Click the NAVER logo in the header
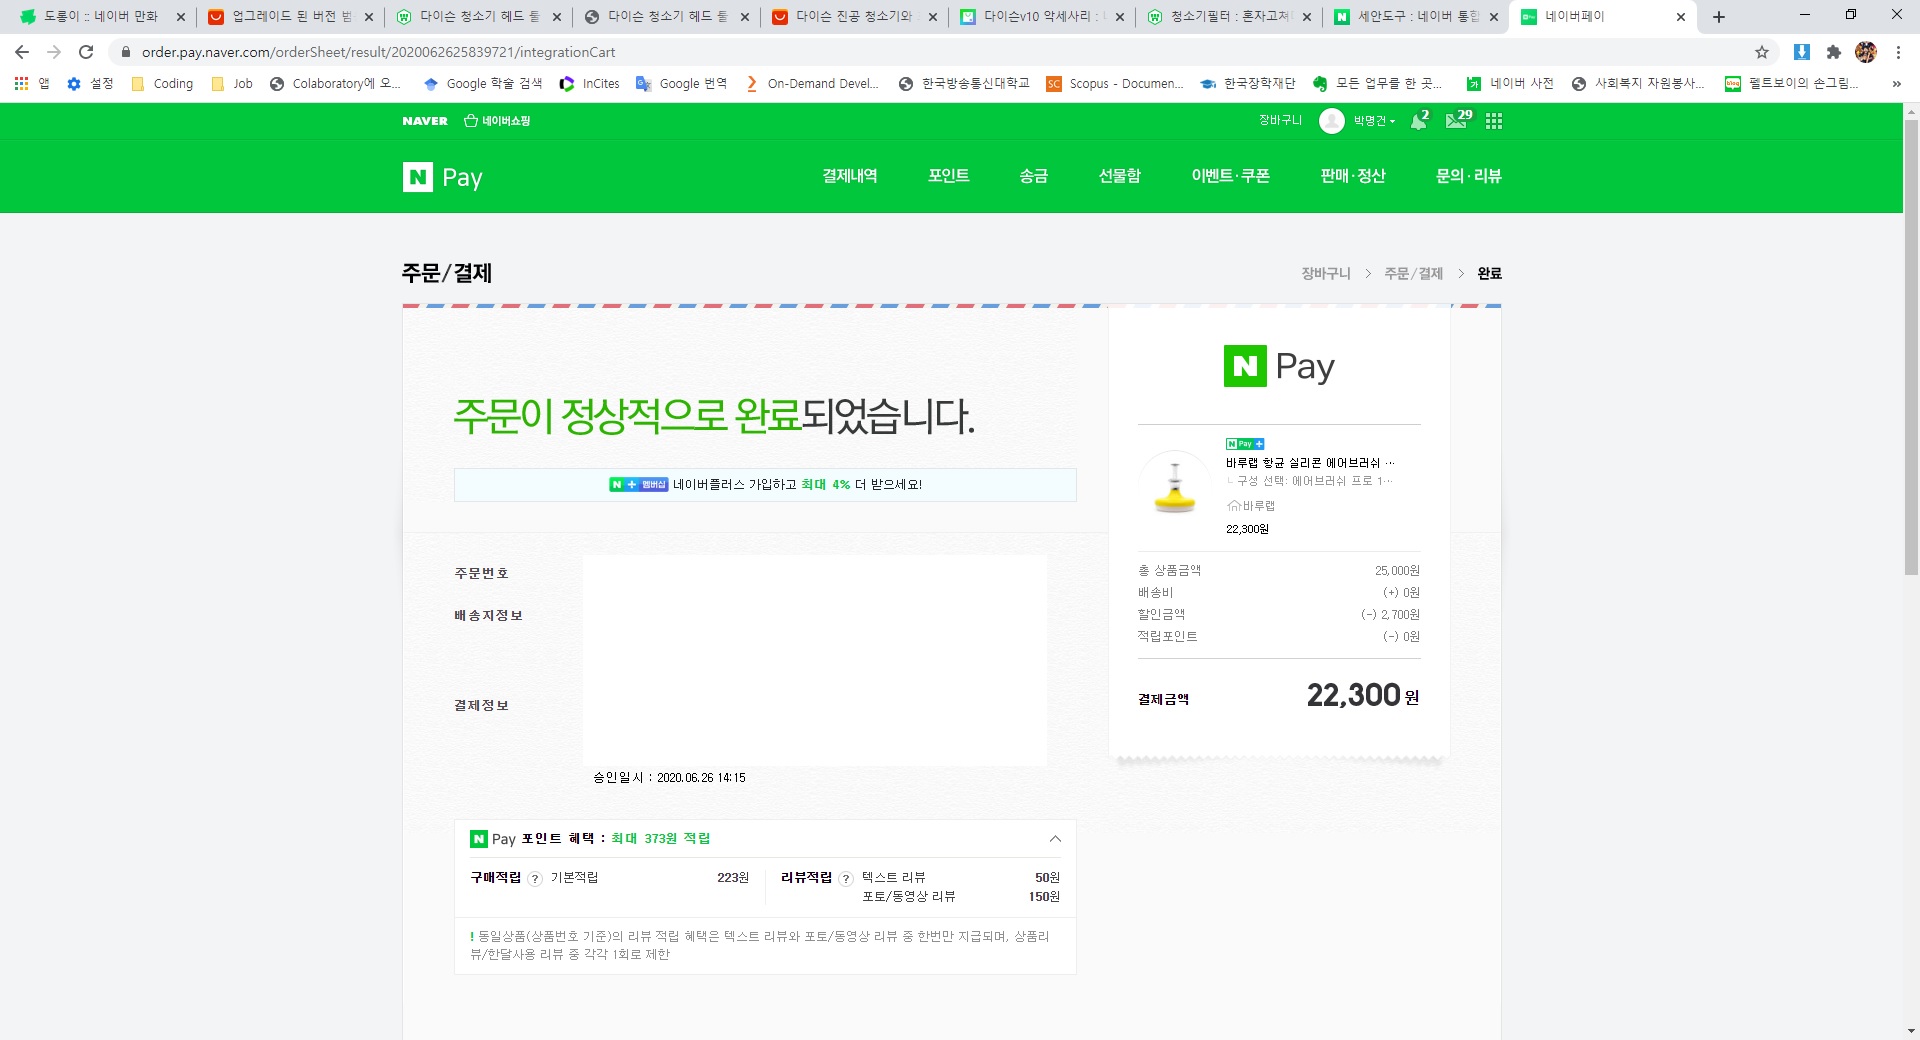 click(x=425, y=121)
